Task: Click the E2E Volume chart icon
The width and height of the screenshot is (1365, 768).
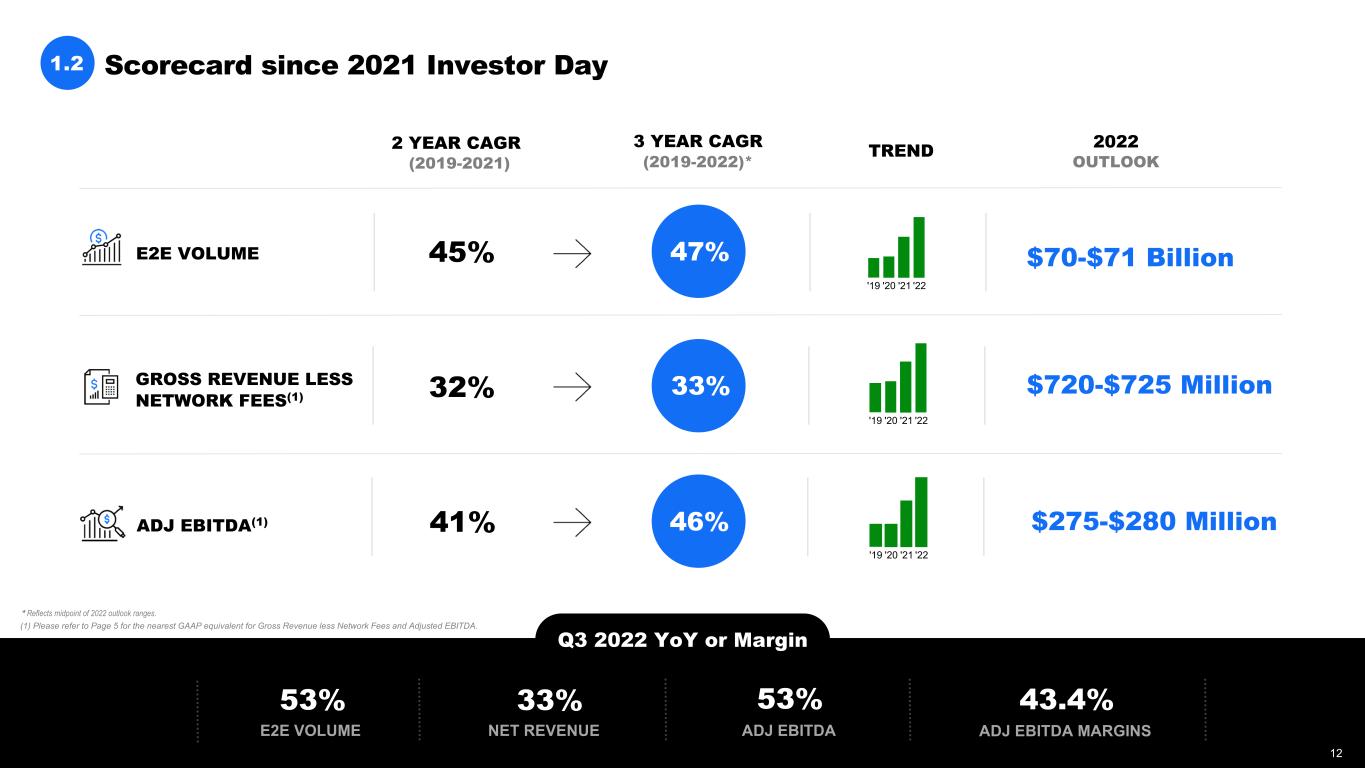Action: click(x=101, y=247)
